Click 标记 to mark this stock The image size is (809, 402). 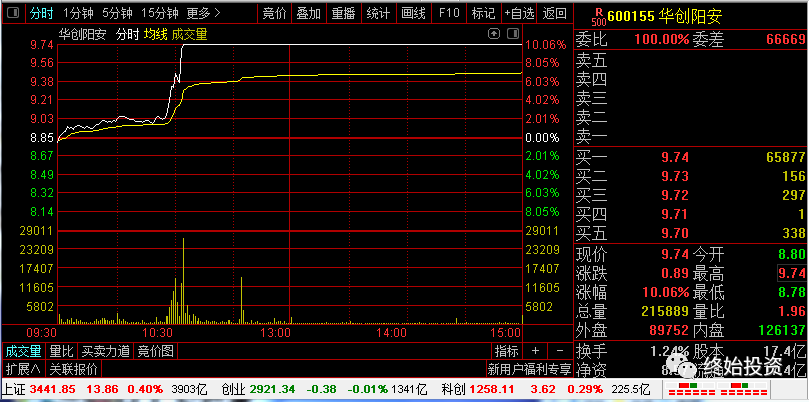[x=483, y=13]
